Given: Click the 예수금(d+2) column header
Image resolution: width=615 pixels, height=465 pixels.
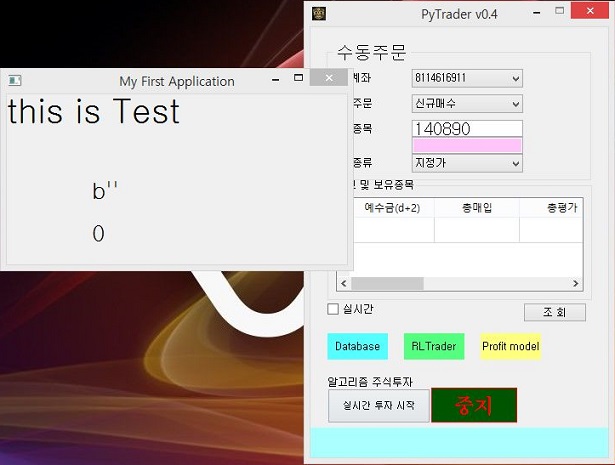Looking at the screenshot, I should (x=393, y=207).
